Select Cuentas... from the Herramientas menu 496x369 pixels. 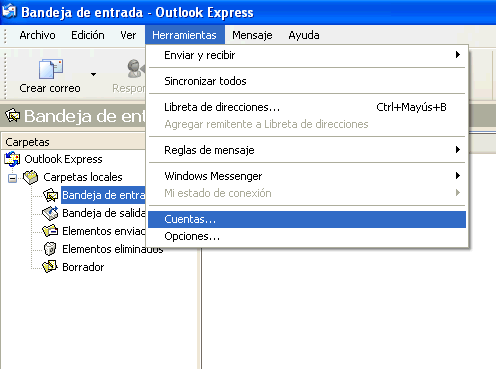pos(307,219)
